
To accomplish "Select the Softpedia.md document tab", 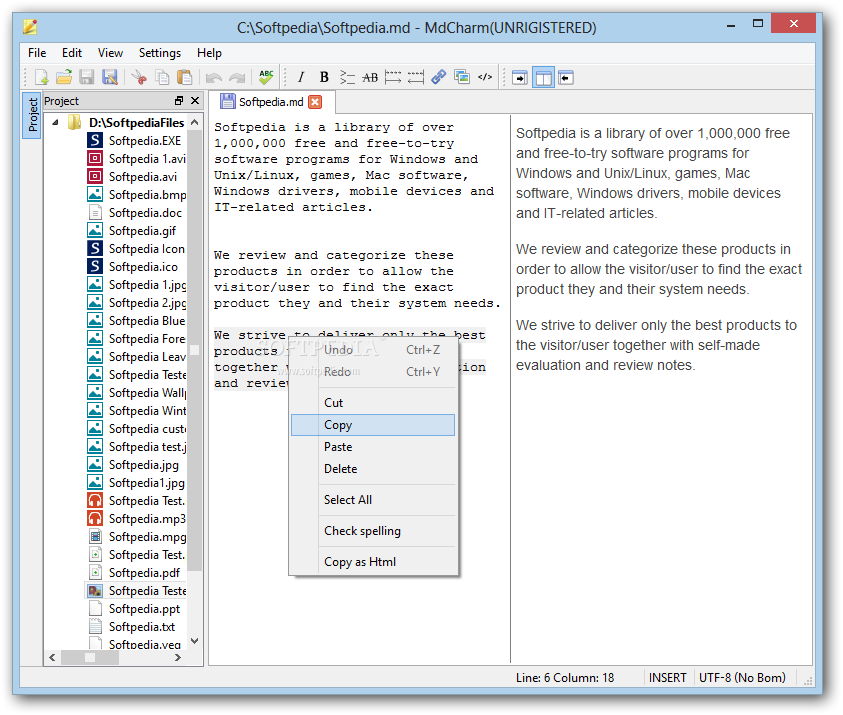I will point(270,102).
